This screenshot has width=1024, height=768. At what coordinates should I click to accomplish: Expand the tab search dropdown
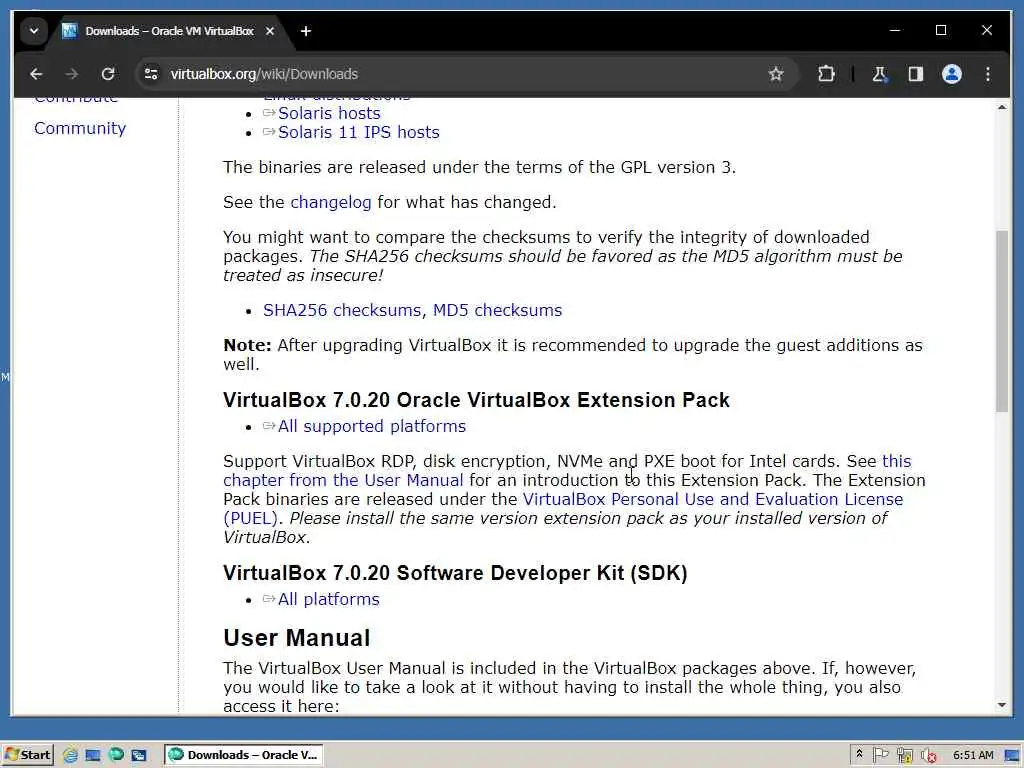coord(33,31)
